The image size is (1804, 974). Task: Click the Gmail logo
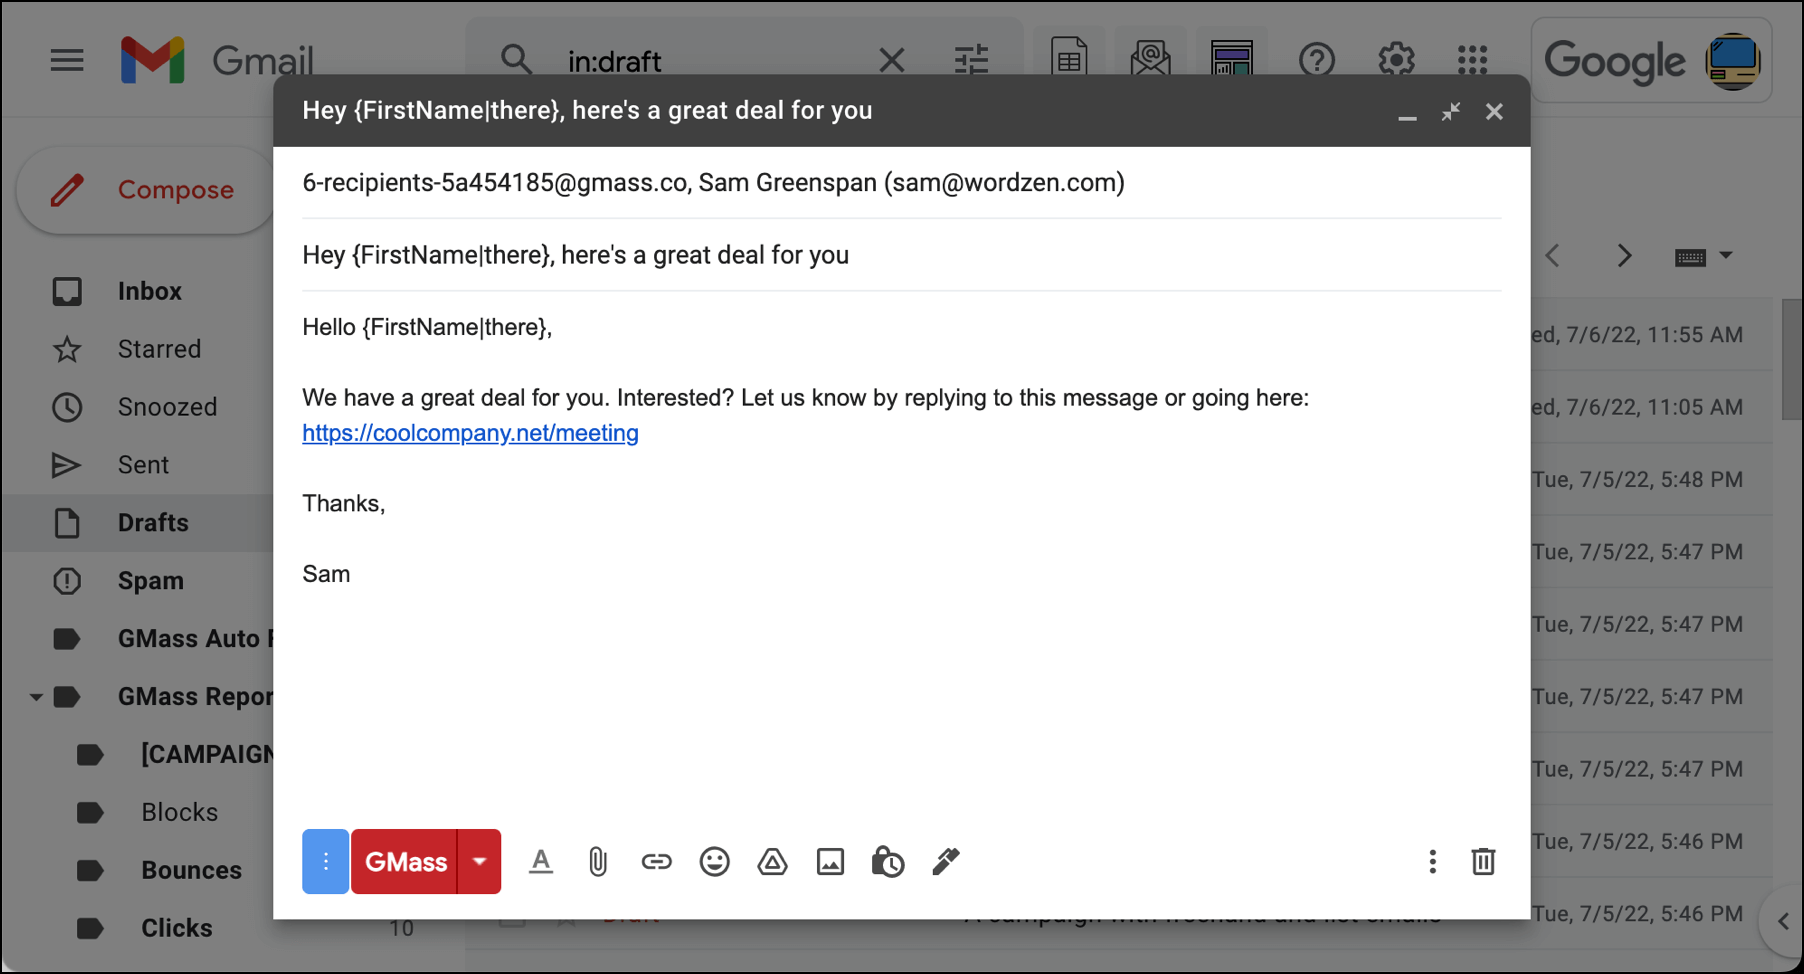click(217, 60)
